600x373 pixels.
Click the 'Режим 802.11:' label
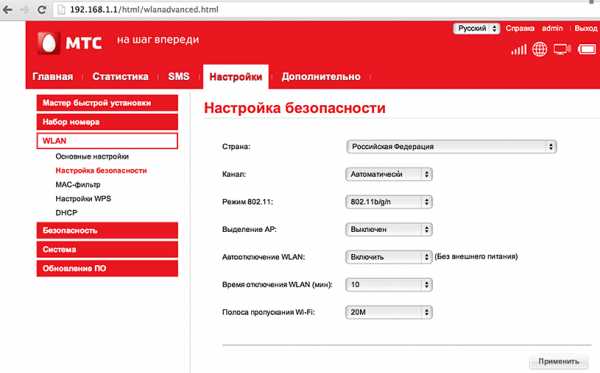248,202
